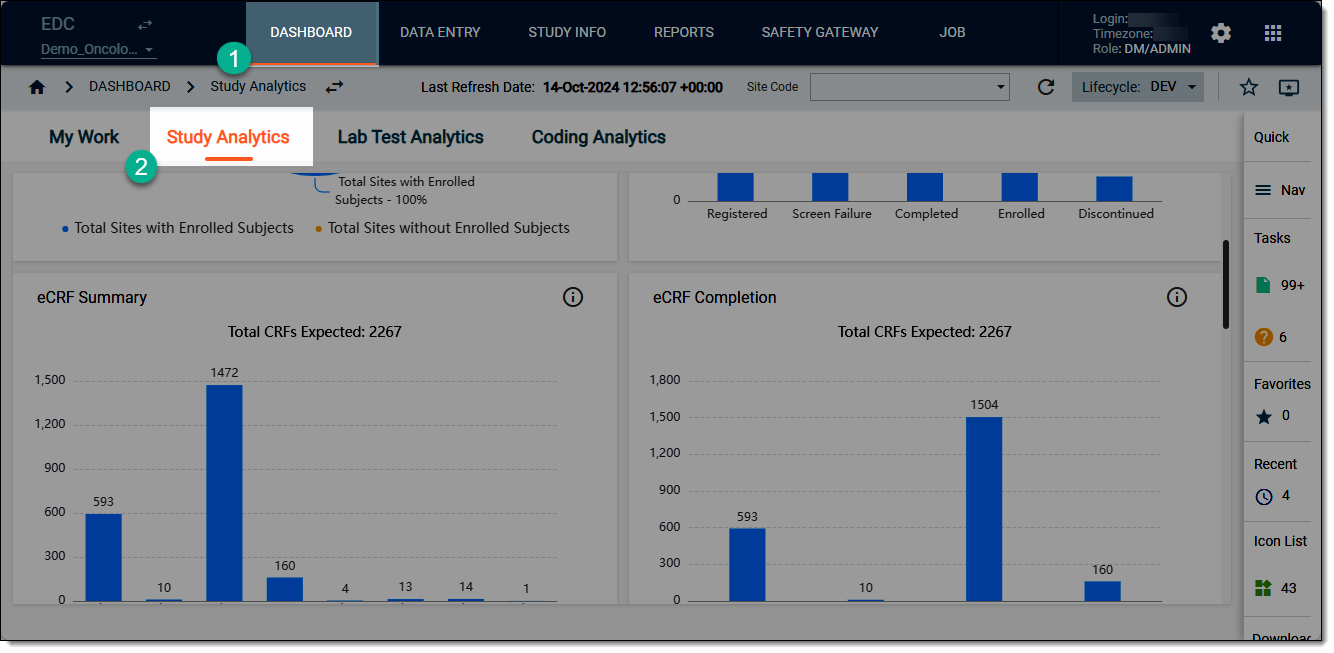
Task: Click the Completed bar label
Action: (x=926, y=214)
